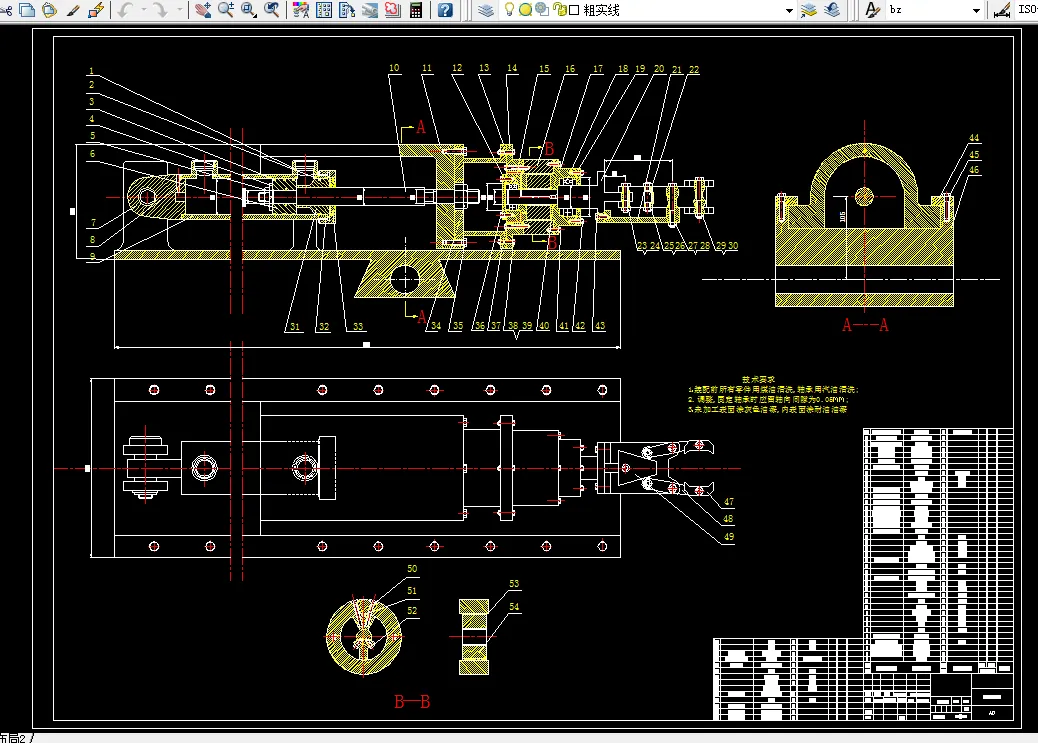Click the Cut scissors icon

click(5, 10)
